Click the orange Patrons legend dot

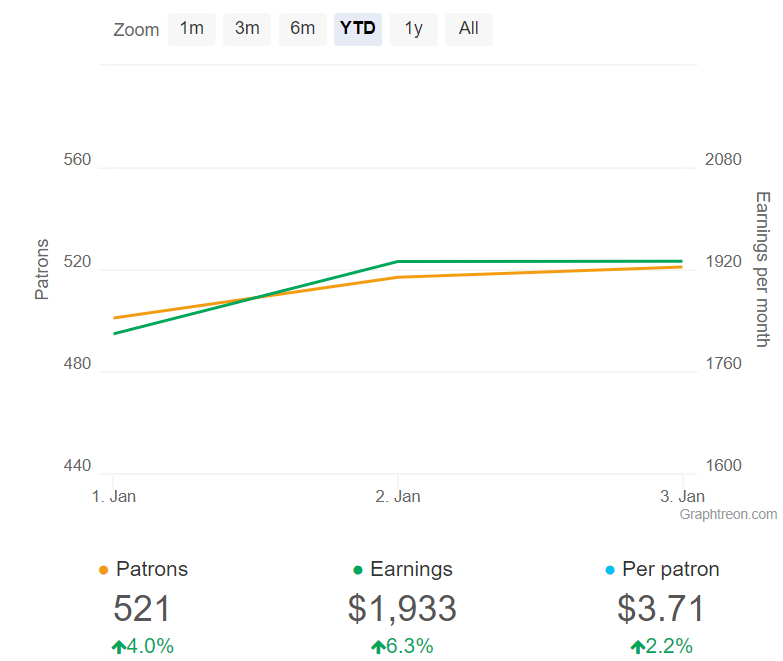(x=104, y=570)
